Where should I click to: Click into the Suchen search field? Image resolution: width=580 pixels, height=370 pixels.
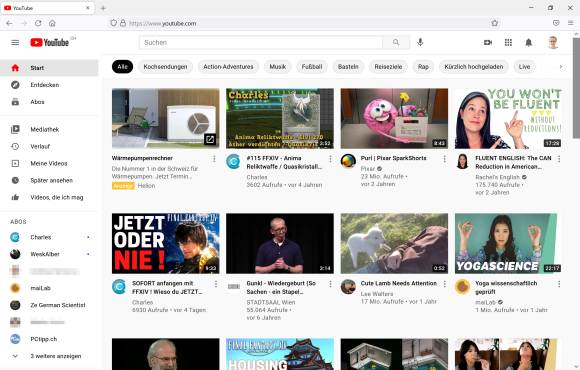click(261, 43)
